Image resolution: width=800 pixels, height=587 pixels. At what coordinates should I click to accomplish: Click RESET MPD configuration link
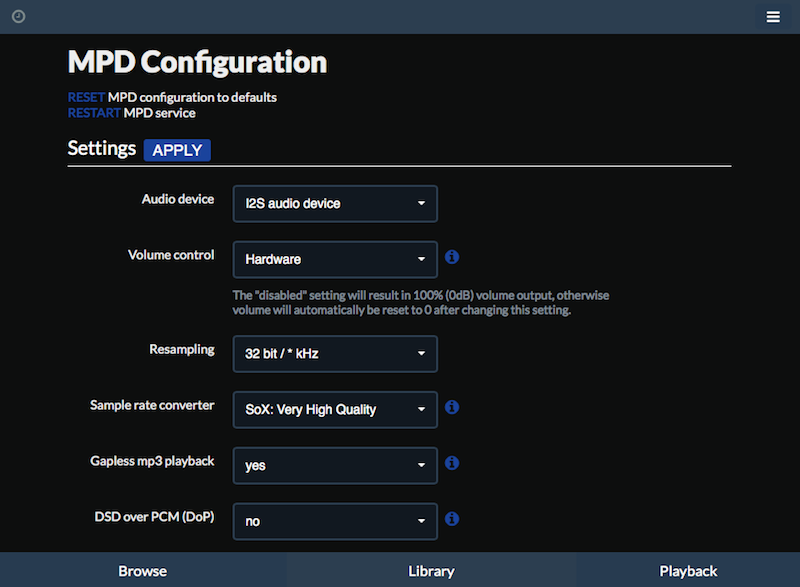coord(86,97)
